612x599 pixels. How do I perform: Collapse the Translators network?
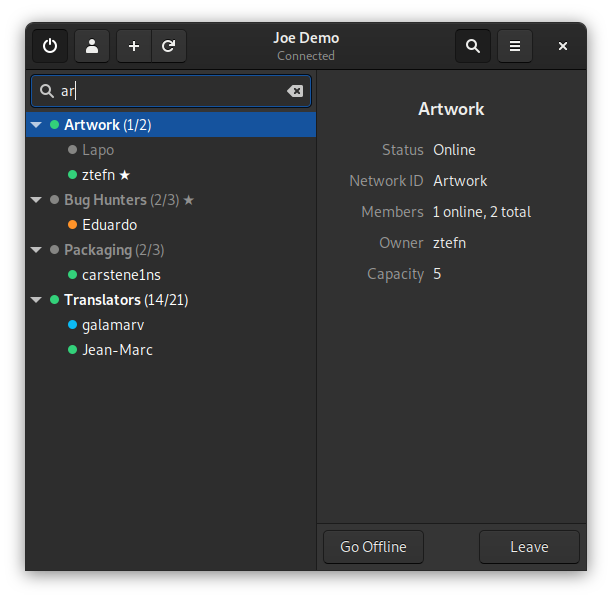[36, 300]
